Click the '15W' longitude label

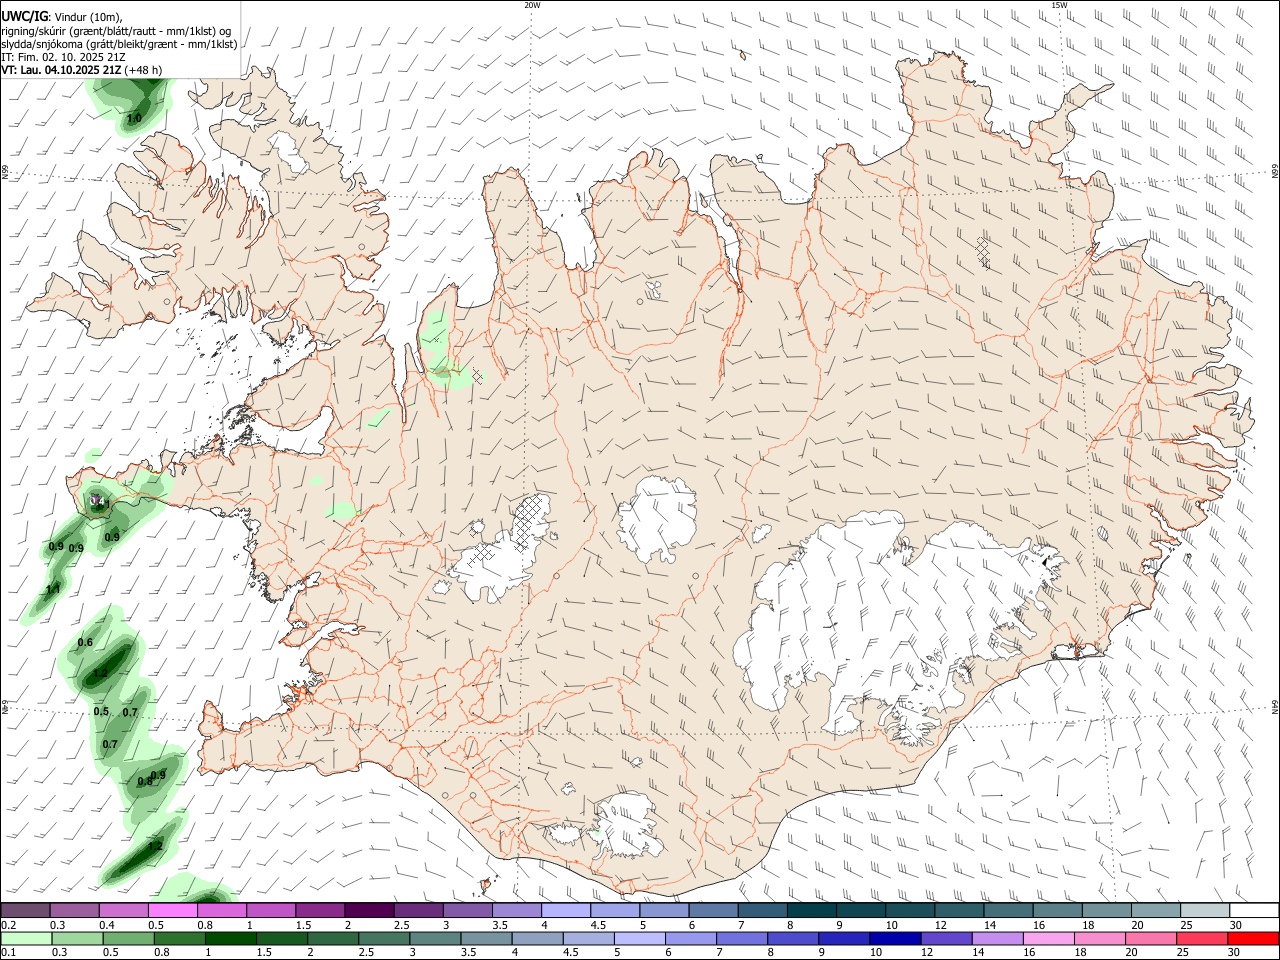coord(1059,5)
